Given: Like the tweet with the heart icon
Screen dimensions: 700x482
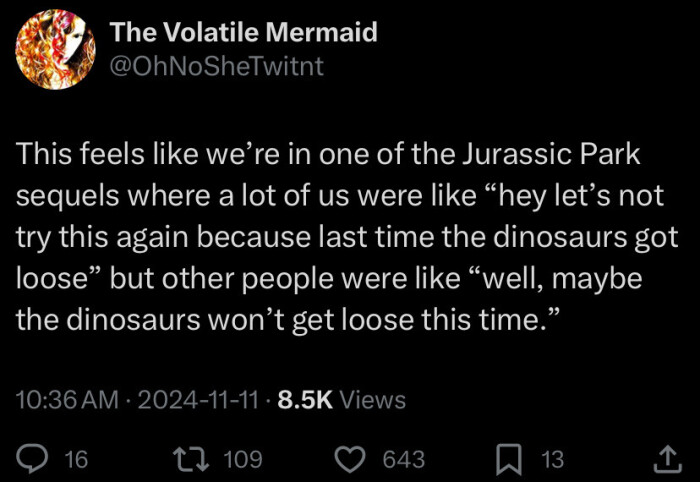Looking at the screenshot, I should [350, 459].
